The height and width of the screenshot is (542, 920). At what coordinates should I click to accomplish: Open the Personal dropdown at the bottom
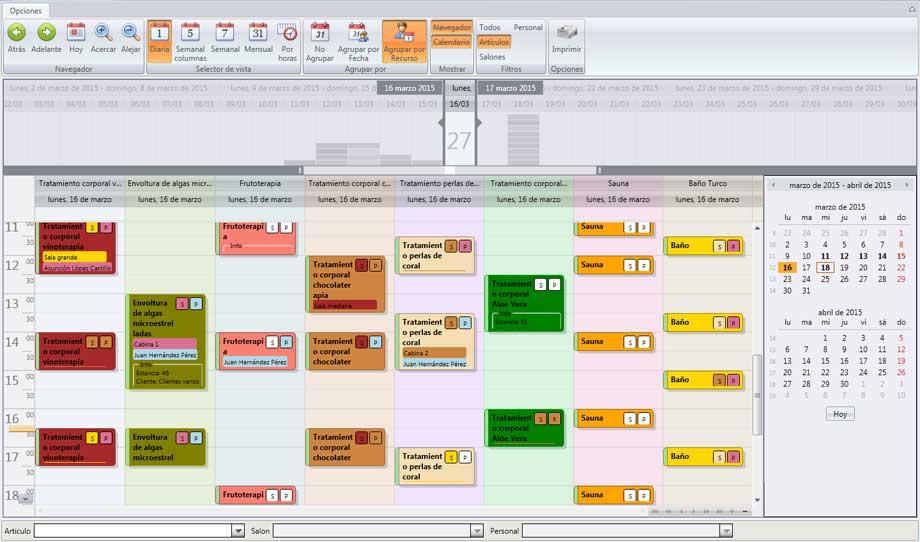(726, 531)
